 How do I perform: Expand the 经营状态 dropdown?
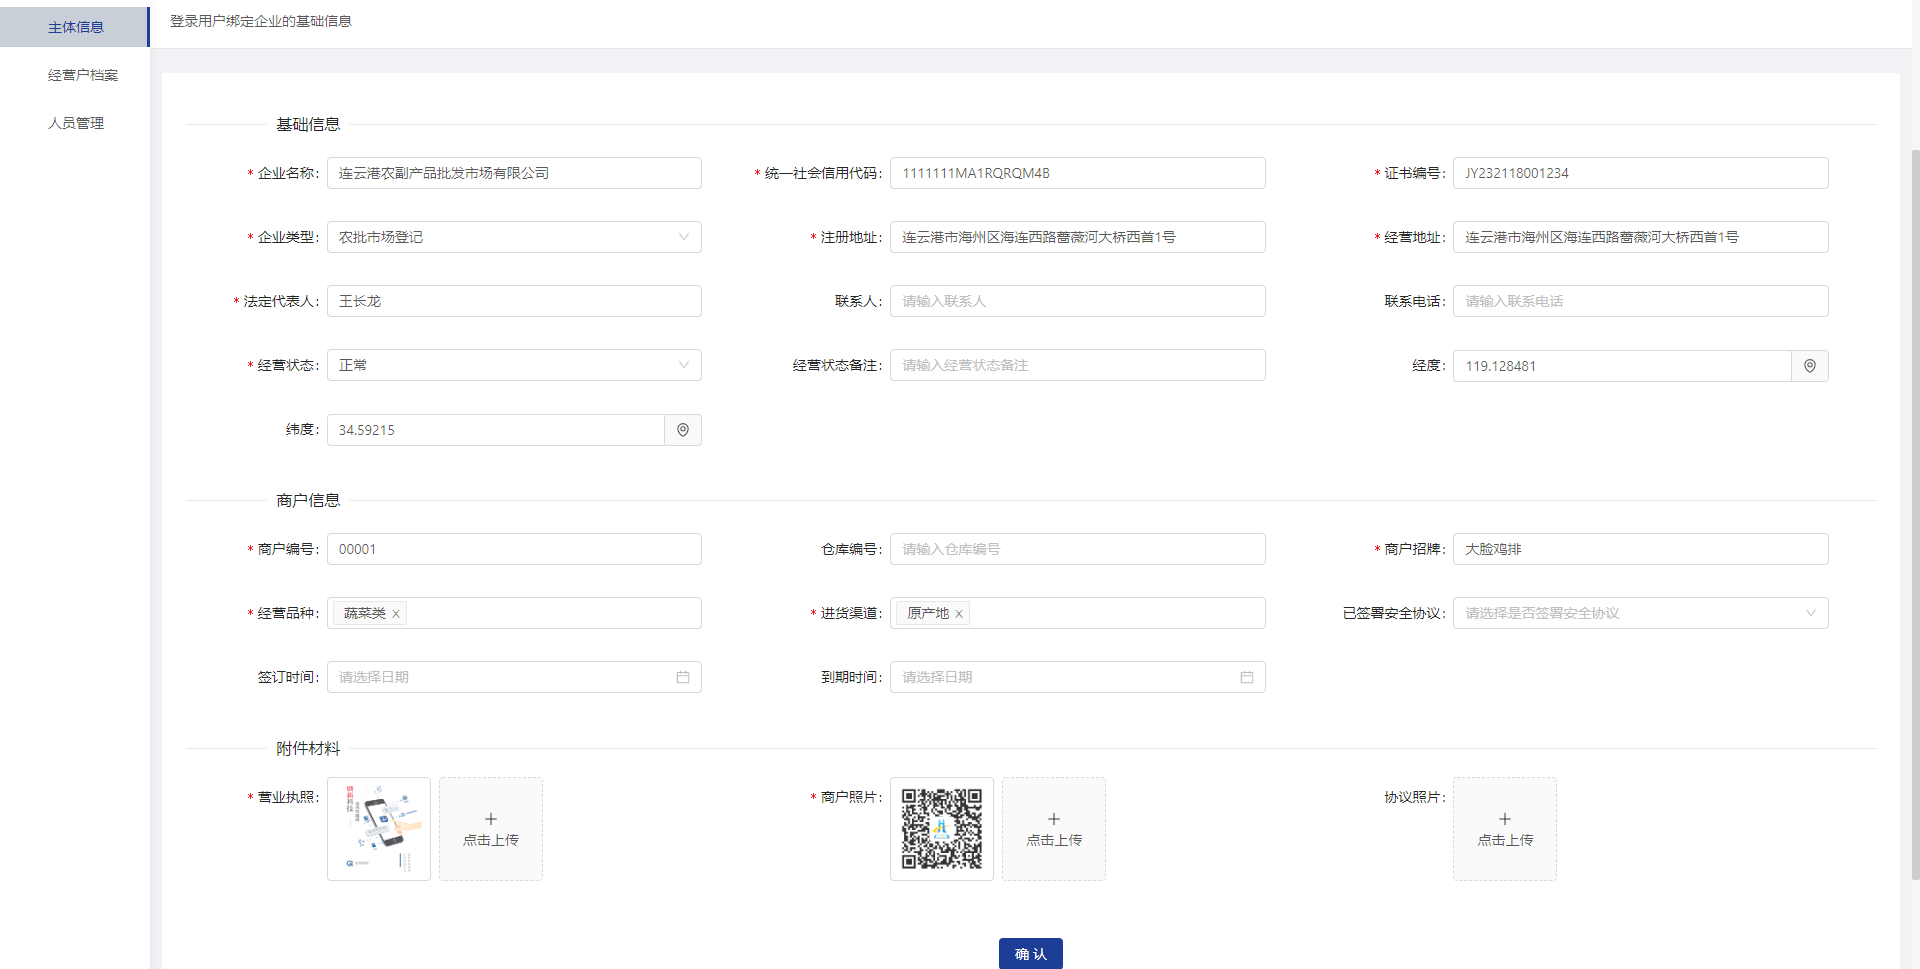click(x=683, y=365)
